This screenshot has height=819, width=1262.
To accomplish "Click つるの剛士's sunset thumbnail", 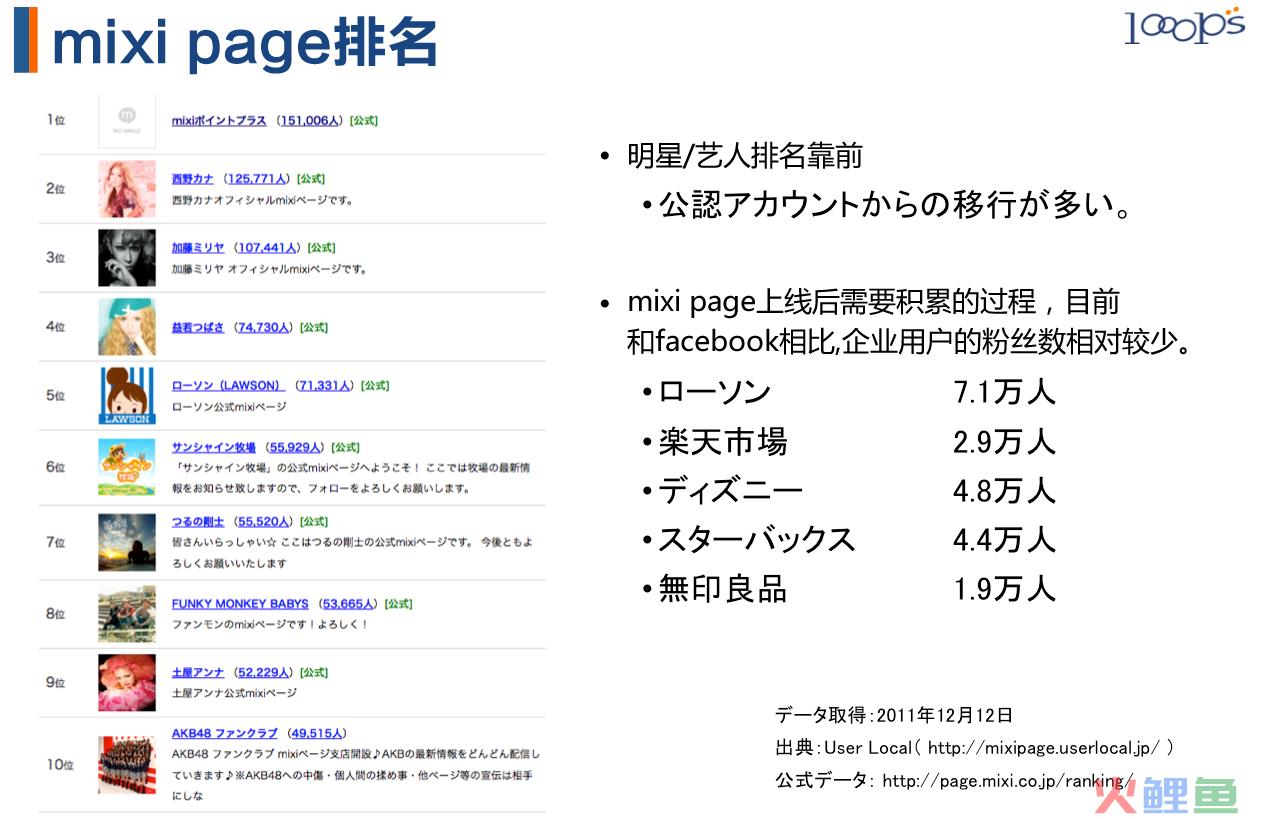I will pos(127,542).
